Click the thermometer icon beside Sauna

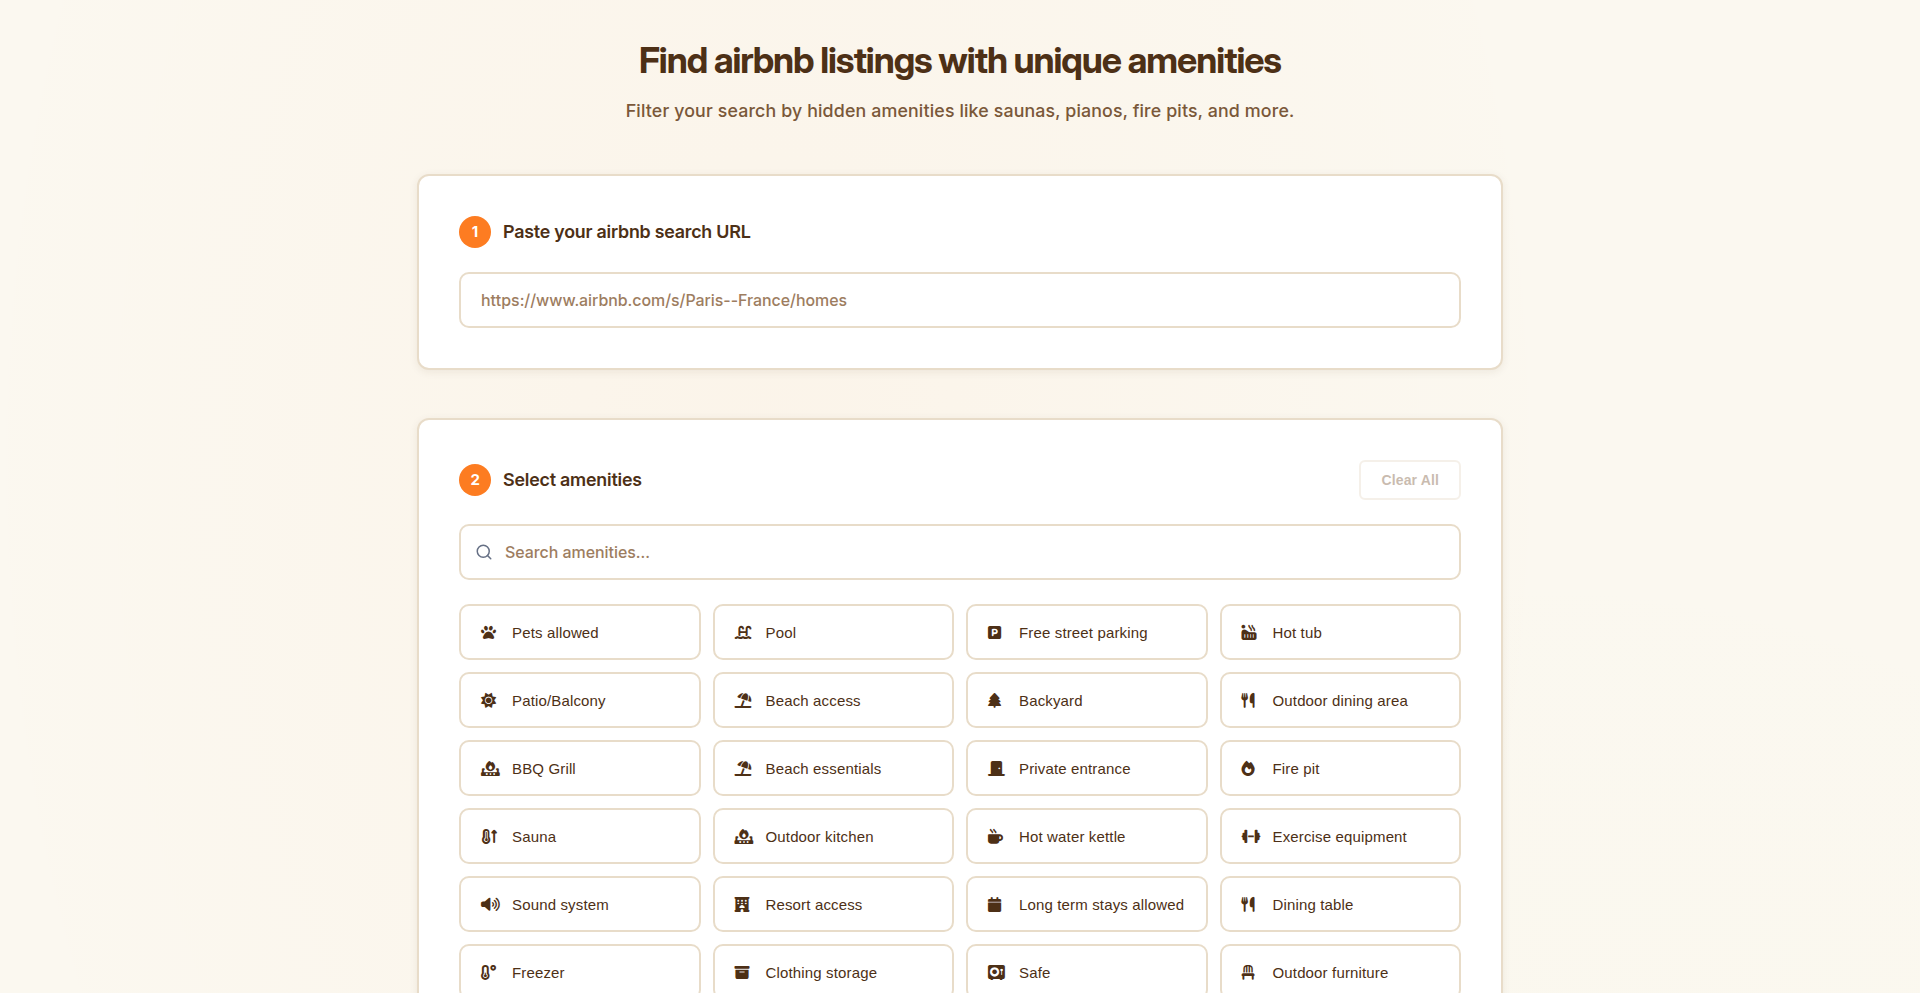(488, 836)
